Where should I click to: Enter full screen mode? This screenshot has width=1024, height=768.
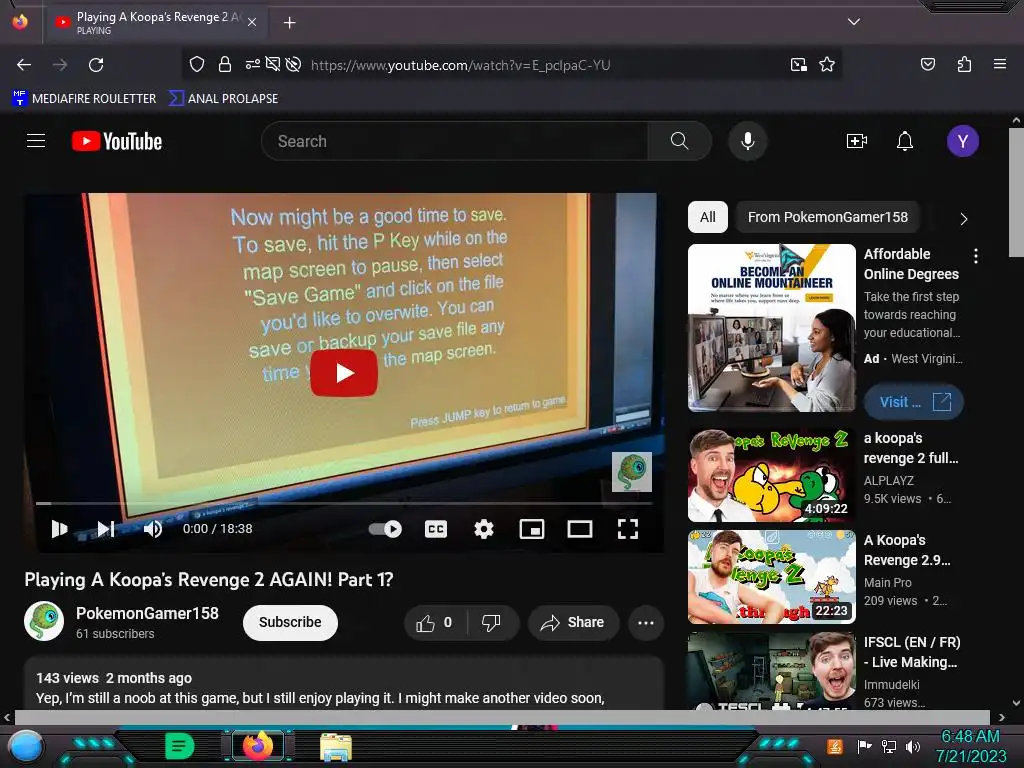pyautogui.click(x=628, y=529)
